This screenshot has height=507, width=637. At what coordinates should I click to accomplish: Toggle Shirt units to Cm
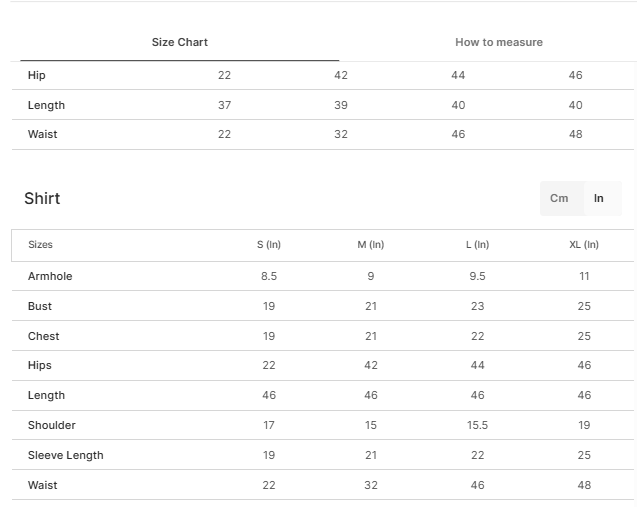pos(559,198)
